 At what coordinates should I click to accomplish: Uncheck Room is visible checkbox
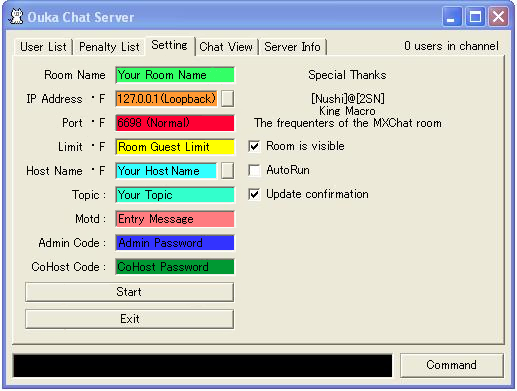254,146
